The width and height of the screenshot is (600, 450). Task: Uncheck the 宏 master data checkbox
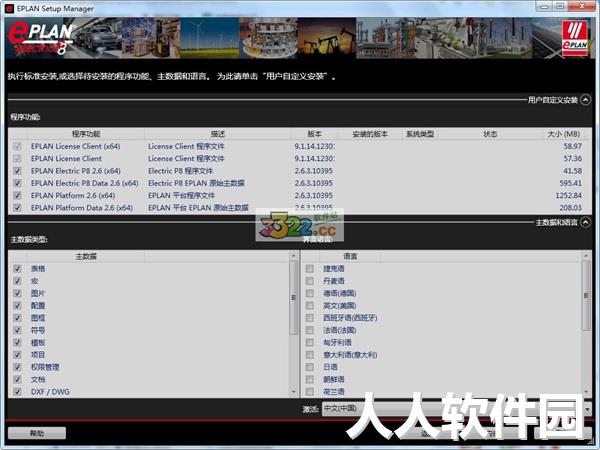(17, 281)
